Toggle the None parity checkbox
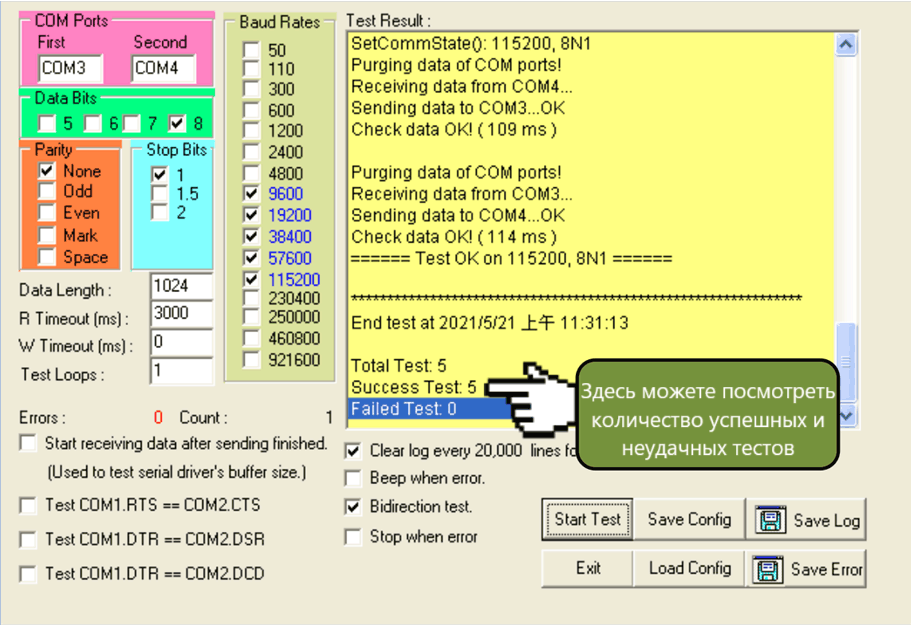Image resolution: width=911 pixels, height=625 pixels. click(x=47, y=171)
